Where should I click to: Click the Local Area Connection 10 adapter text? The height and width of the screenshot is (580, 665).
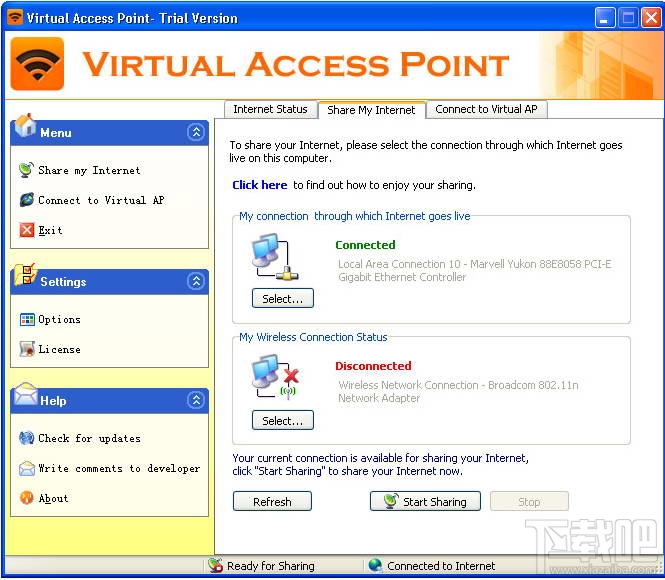pyautogui.click(x=475, y=270)
